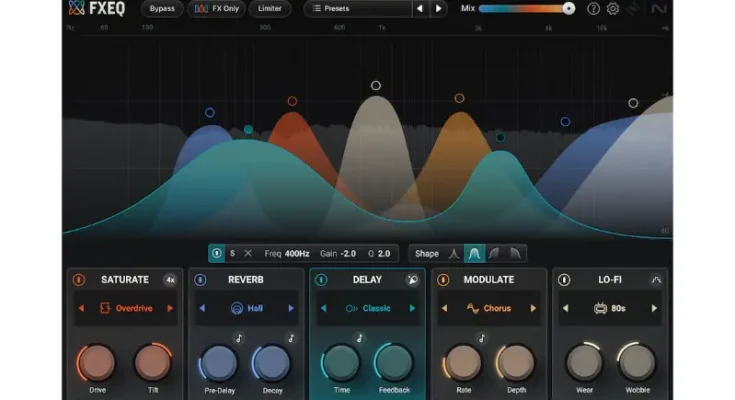Switch to next Delay type after Classic
This screenshot has height=400, width=735.
[x=412, y=308]
